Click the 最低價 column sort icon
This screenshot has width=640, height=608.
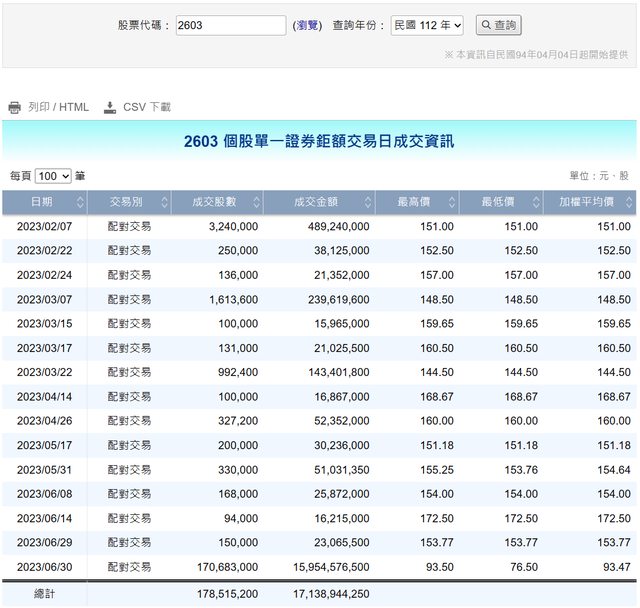click(536, 203)
